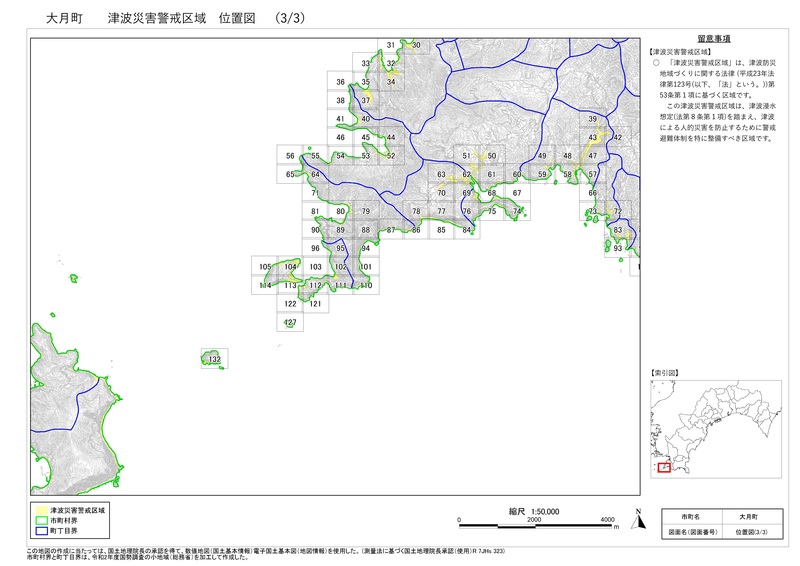Image resolution: width=800 pixels, height=566 pixels.
Task: Select map grid cell number 30
Action: (416, 45)
